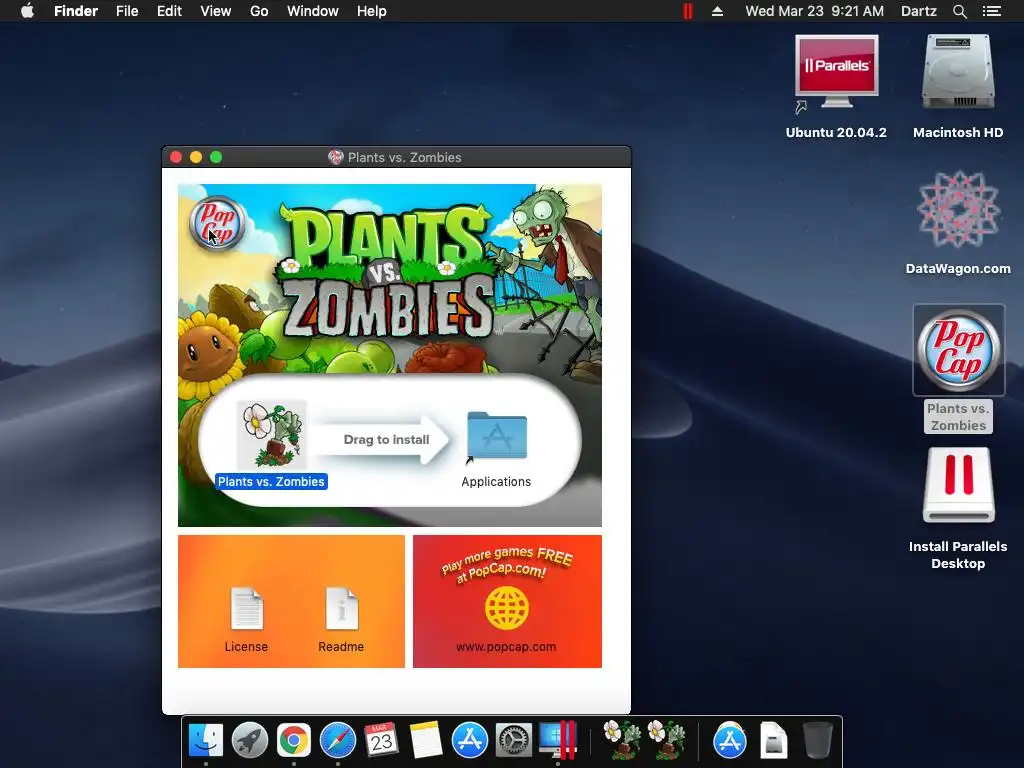Open Notification Center list icon
Screen dimensions: 1024x768
pyautogui.click(x=992, y=11)
